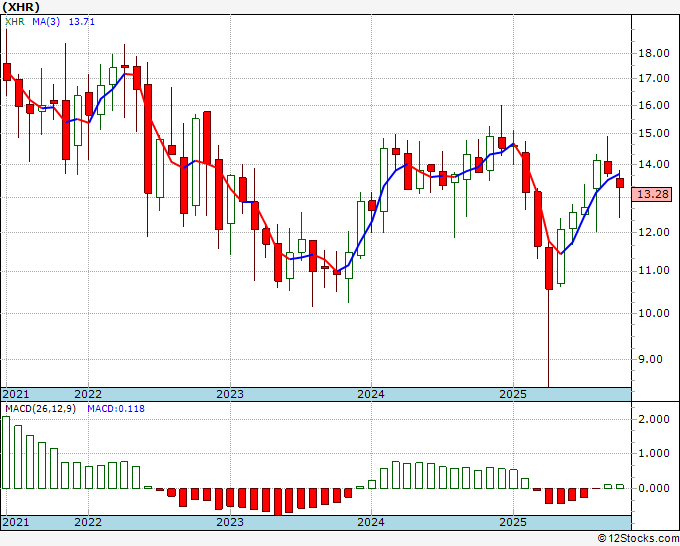Viewport: 680px width, 546px height.
Task: Click the 17.00 price axis label
Action: [x=654, y=78]
